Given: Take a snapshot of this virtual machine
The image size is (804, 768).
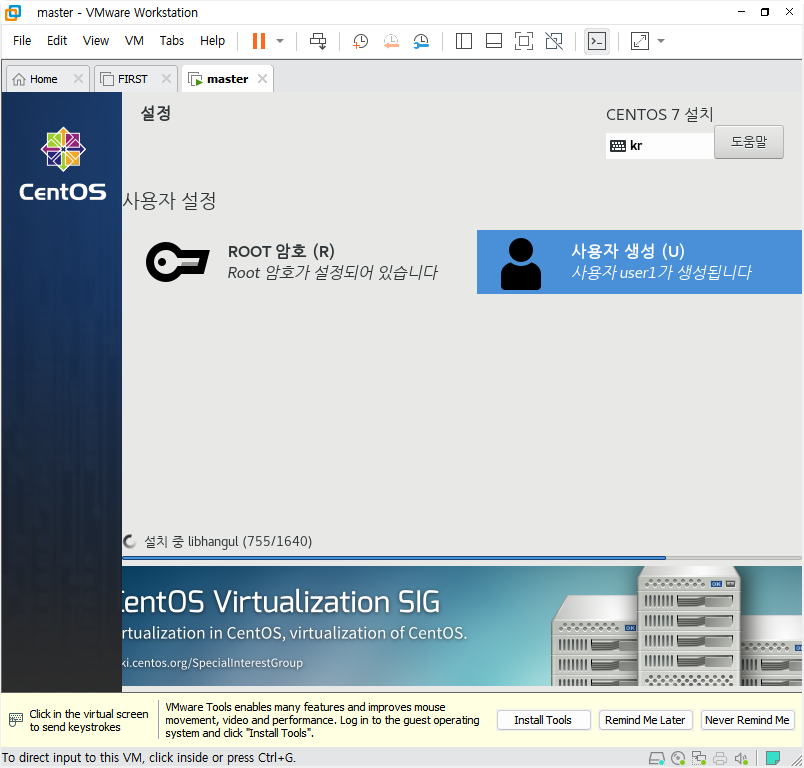Looking at the screenshot, I should 360,41.
